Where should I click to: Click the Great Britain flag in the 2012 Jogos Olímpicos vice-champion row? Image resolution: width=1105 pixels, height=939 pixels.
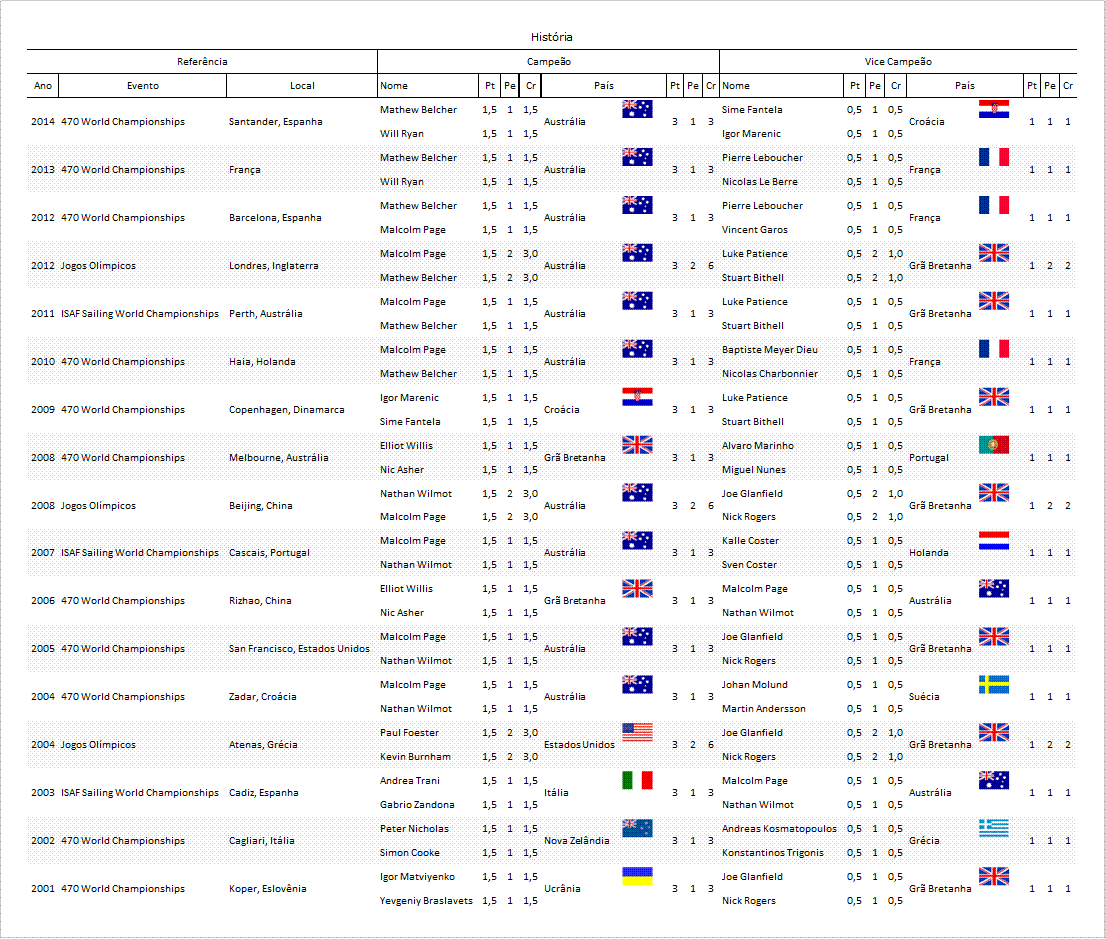994,252
